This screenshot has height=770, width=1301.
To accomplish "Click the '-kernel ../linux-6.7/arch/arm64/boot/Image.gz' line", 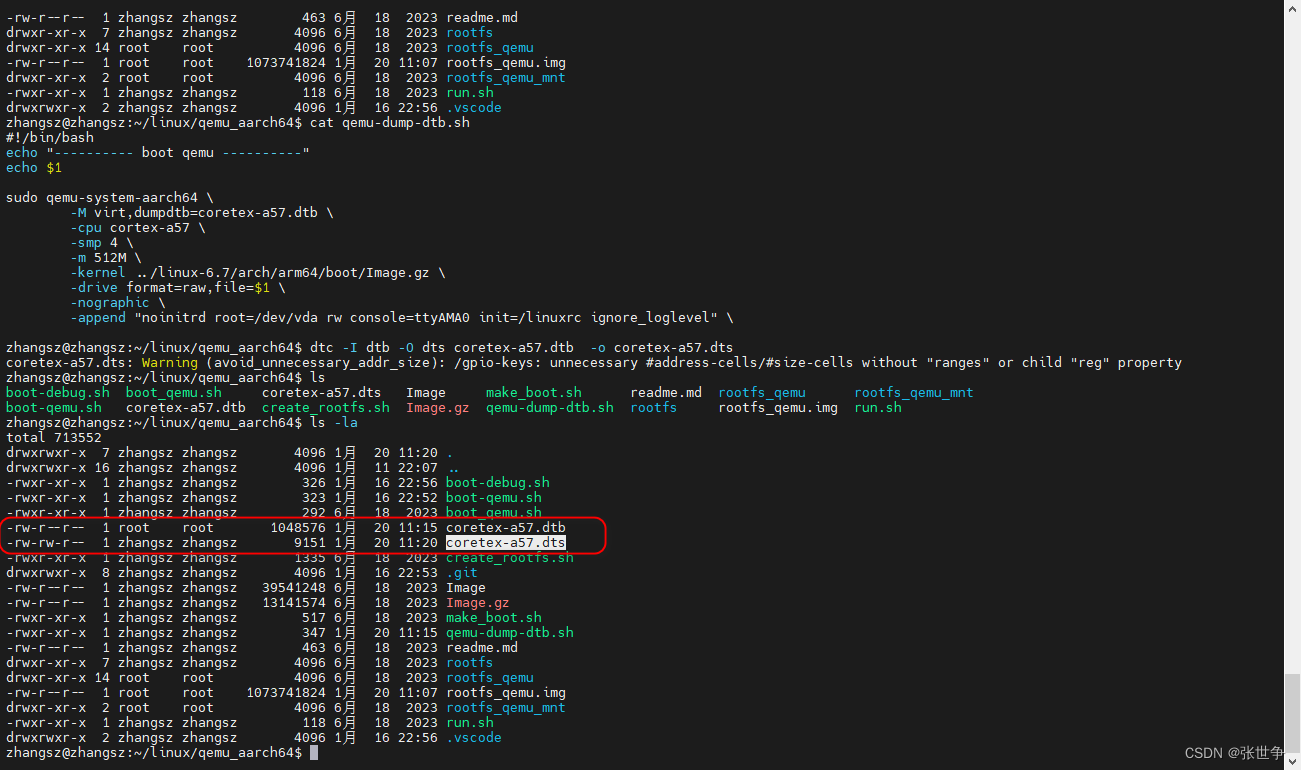I will click(258, 272).
